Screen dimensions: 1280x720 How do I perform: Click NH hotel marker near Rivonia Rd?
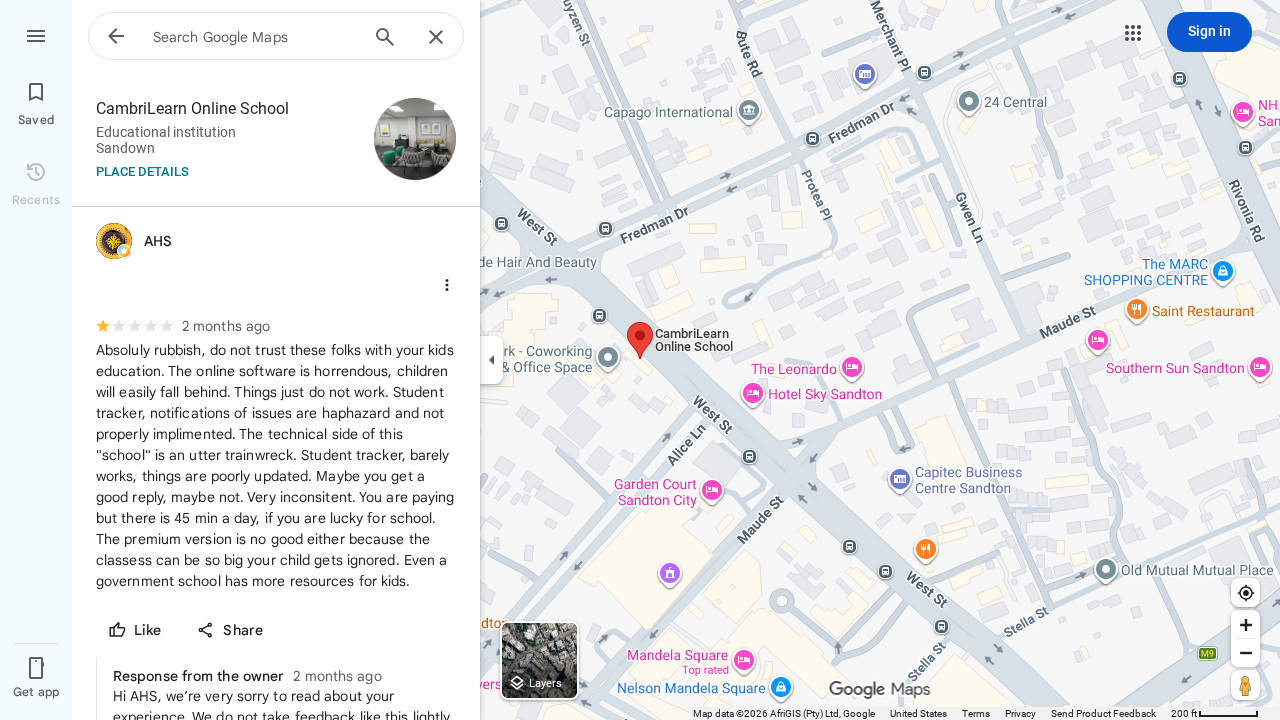(x=1242, y=112)
